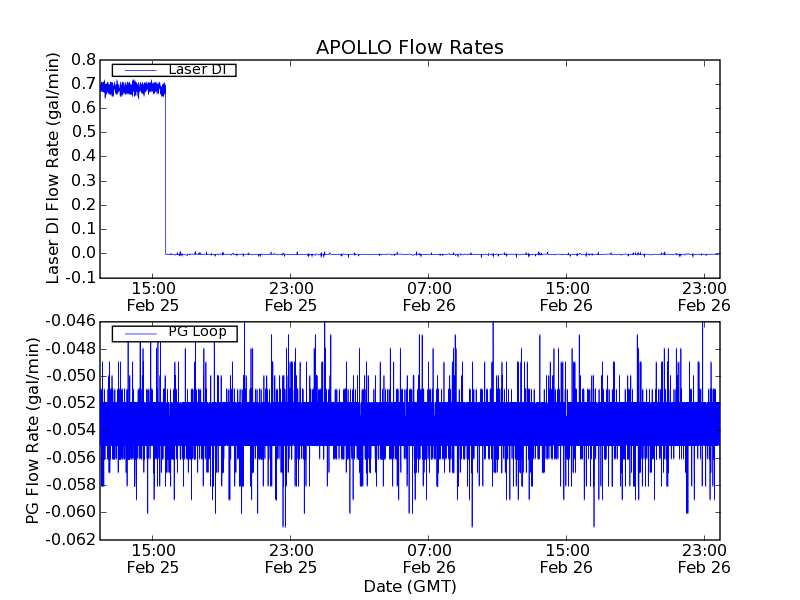Select the 0.6 tick label on Laser DI axis
Screen dimensions: 800x600
[83, 108]
